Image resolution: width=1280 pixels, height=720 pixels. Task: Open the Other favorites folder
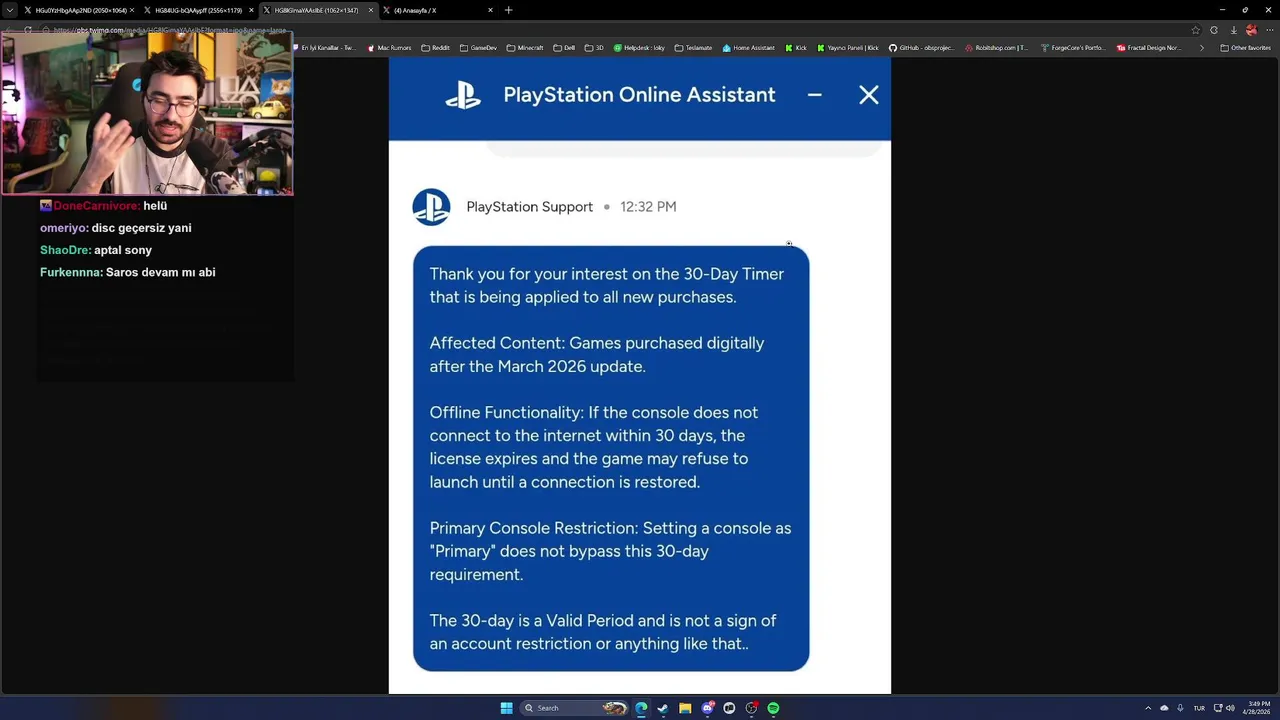(x=1246, y=48)
